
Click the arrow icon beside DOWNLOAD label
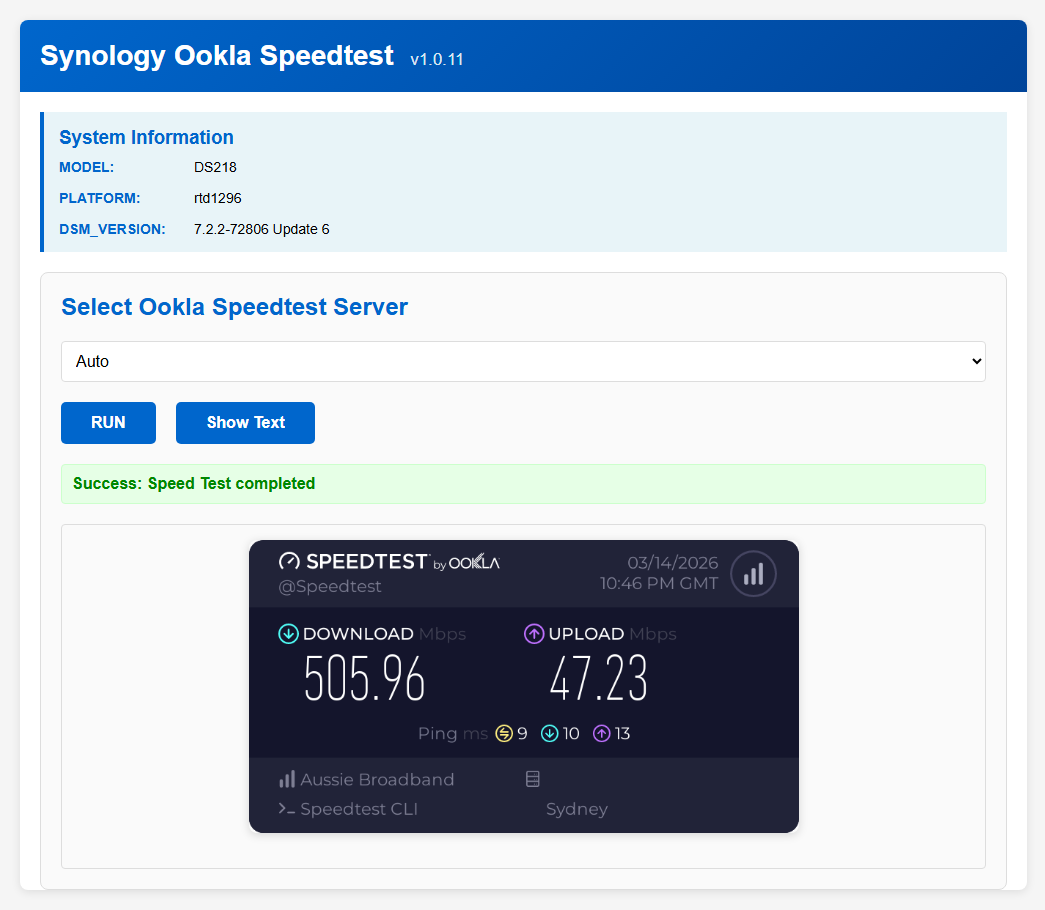click(288, 634)
